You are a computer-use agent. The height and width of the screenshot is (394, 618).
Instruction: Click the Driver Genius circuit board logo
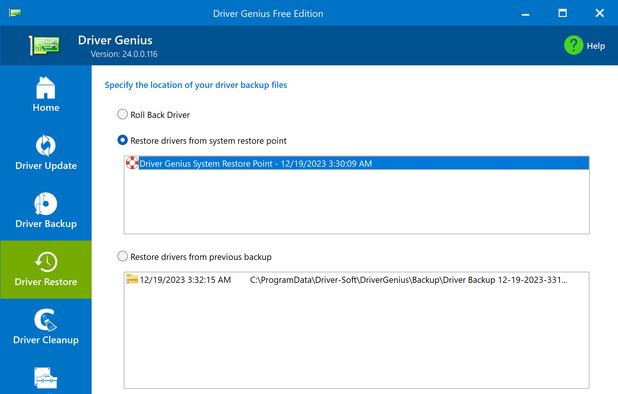click(x=45, y=45)
